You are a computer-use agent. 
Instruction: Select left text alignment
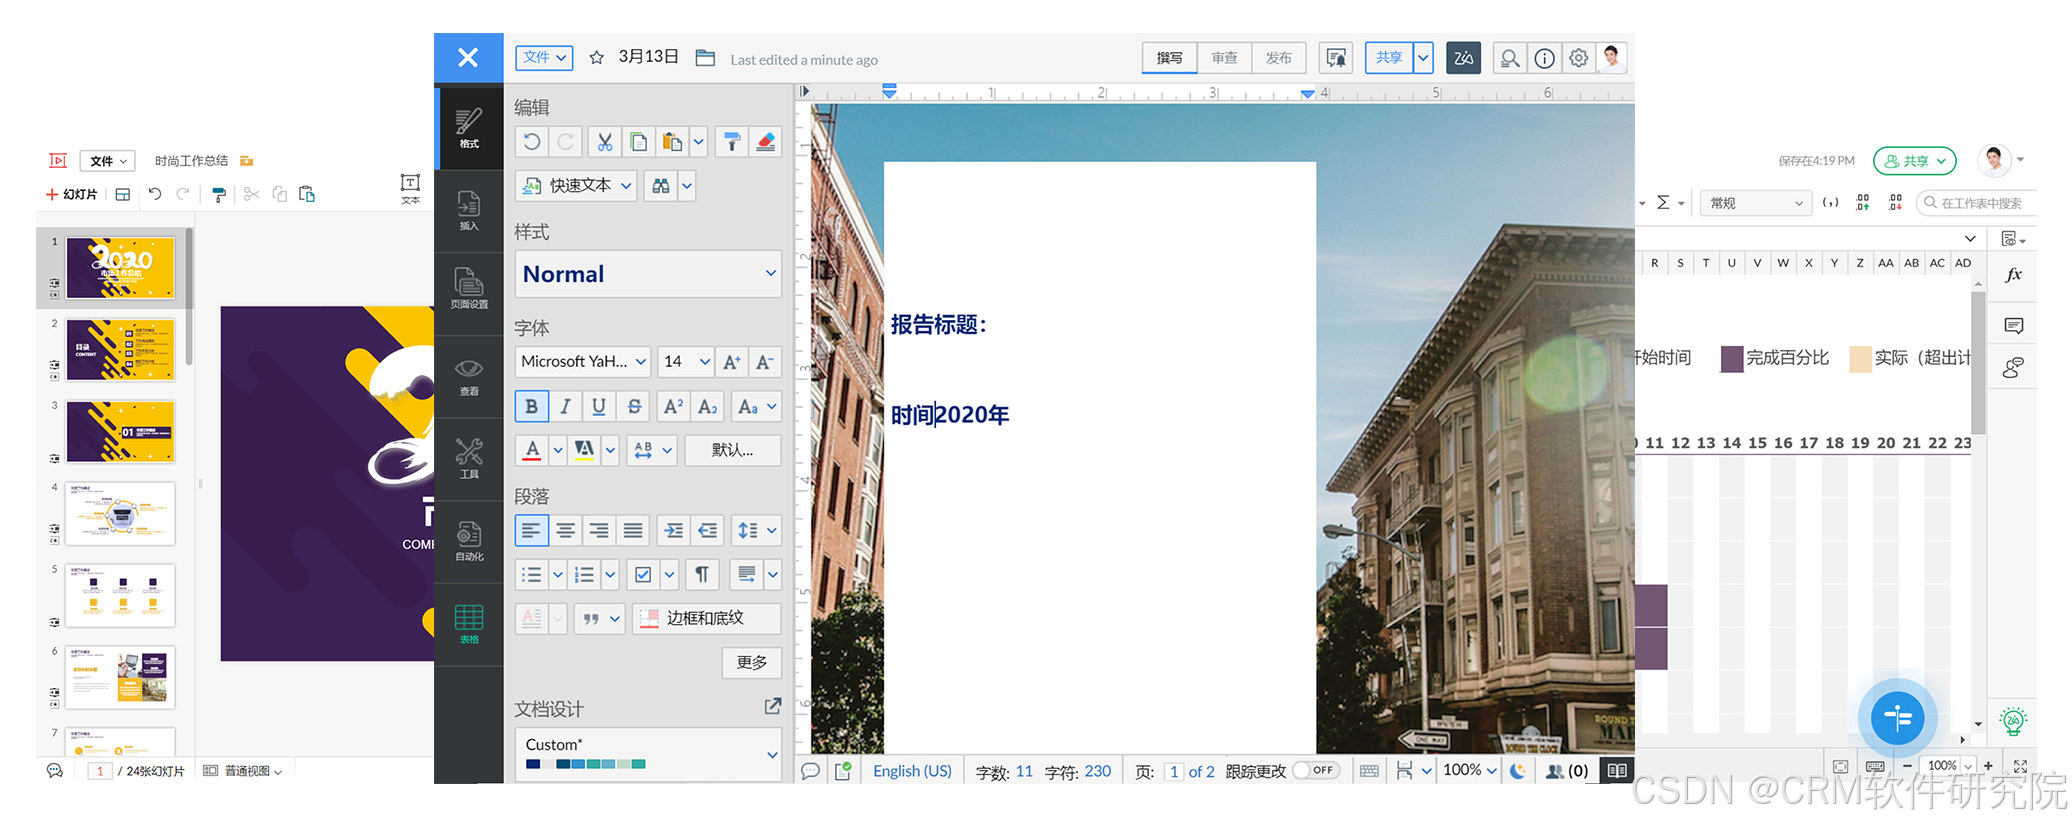point(532,530)
